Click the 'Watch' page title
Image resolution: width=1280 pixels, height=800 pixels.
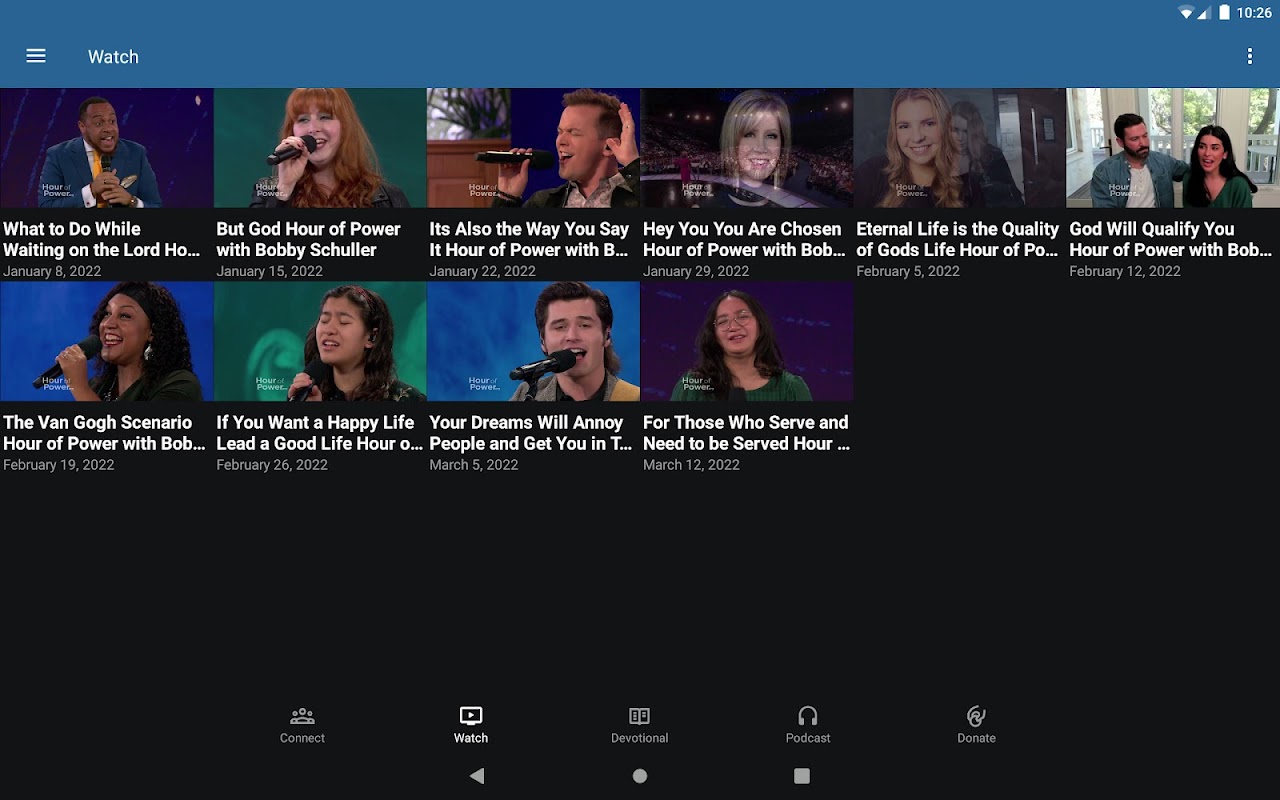[x=113, y=57]
